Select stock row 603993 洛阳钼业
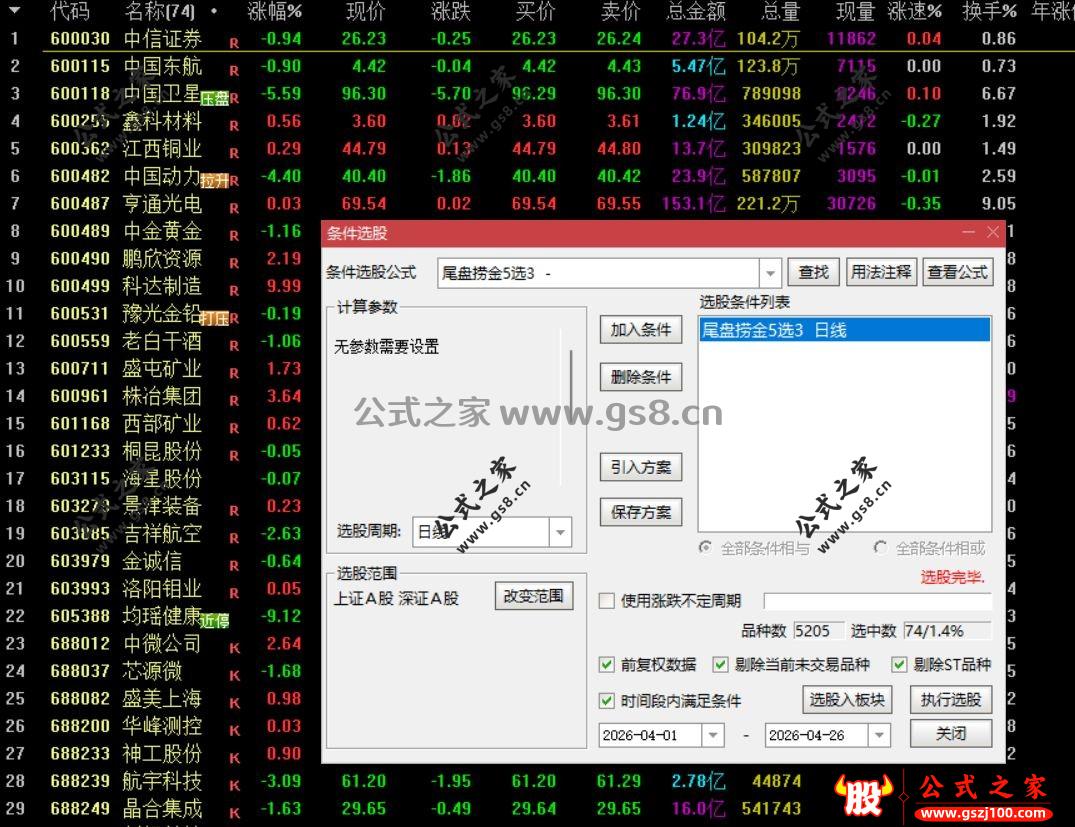This screenshot has height=827, width=1075. [x=160, y=588]
